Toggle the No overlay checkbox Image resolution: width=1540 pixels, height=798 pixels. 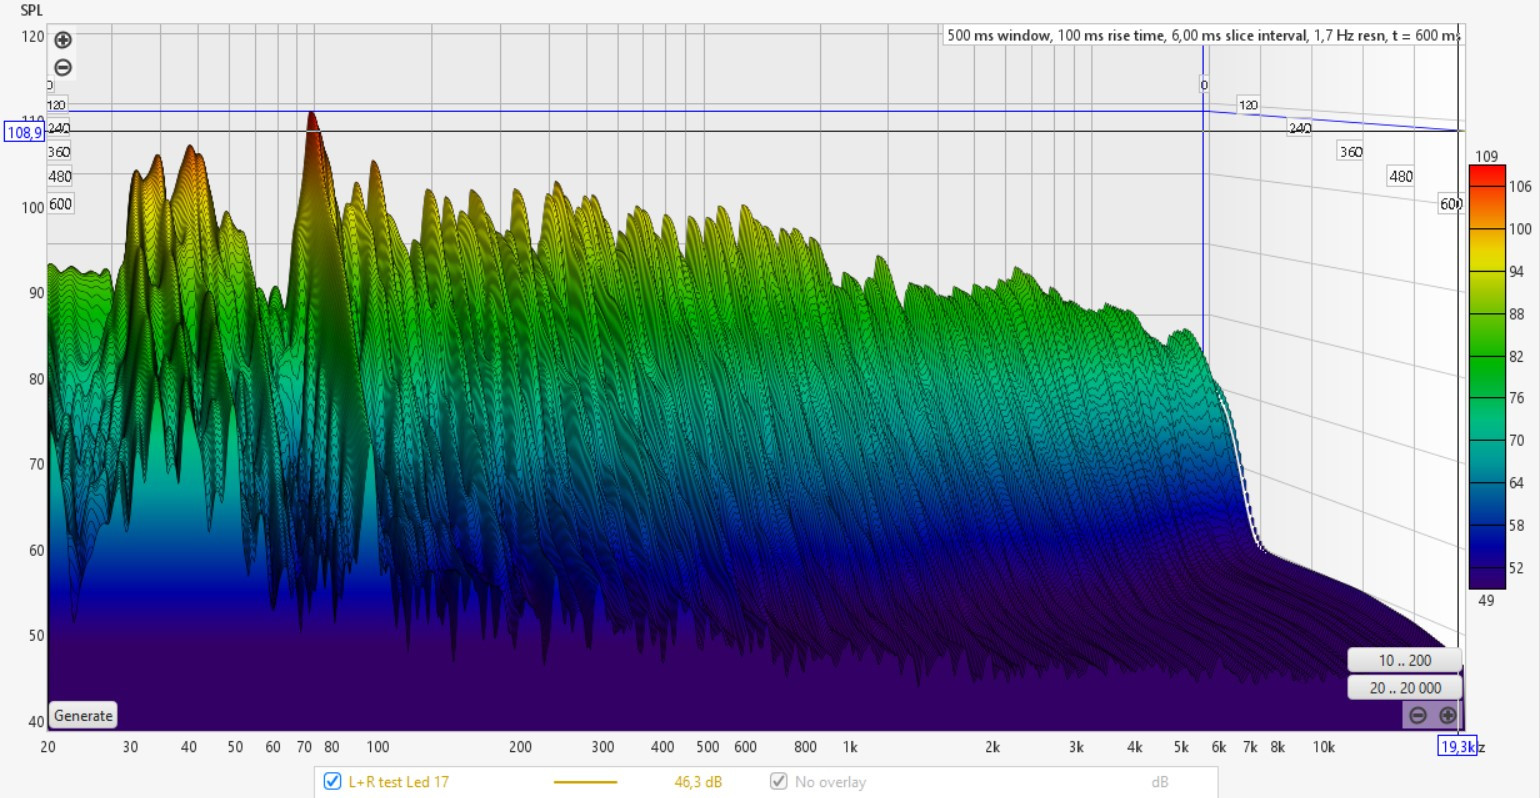pos(778,782)
